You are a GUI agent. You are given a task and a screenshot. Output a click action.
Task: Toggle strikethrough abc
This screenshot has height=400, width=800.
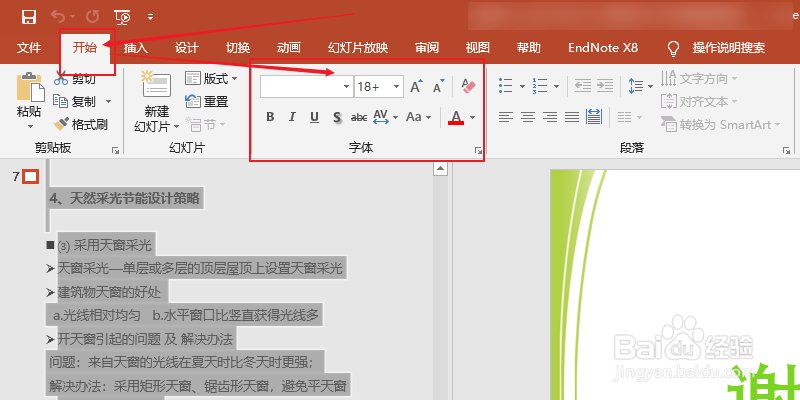[x=359, y=117]
